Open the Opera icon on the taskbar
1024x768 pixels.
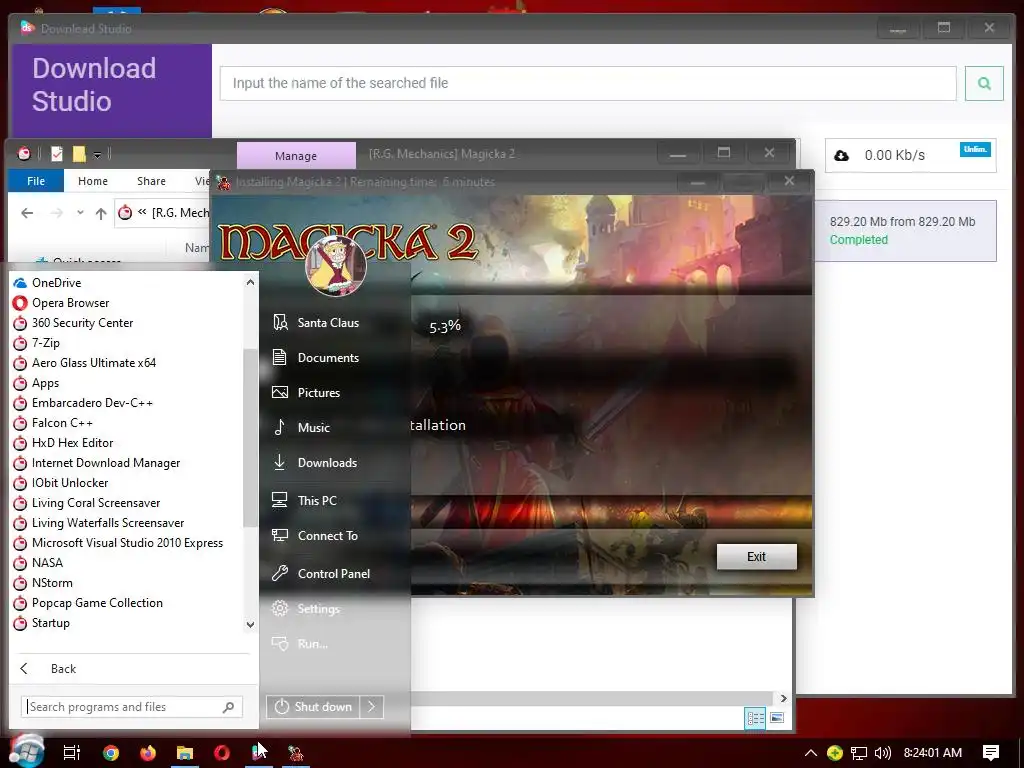pos(222,753)
